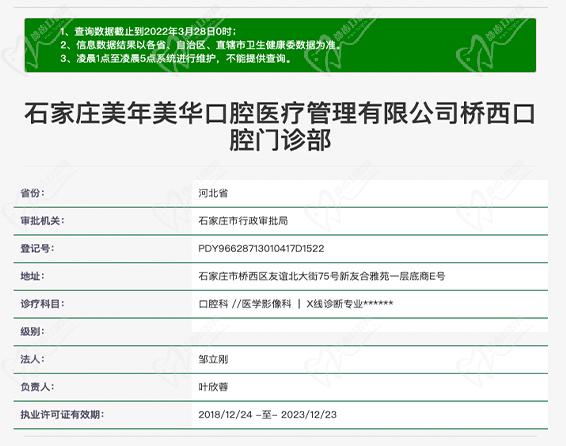Click the 法人 label
This screenshot has width=566, height=446.
(x=32, y=359)
